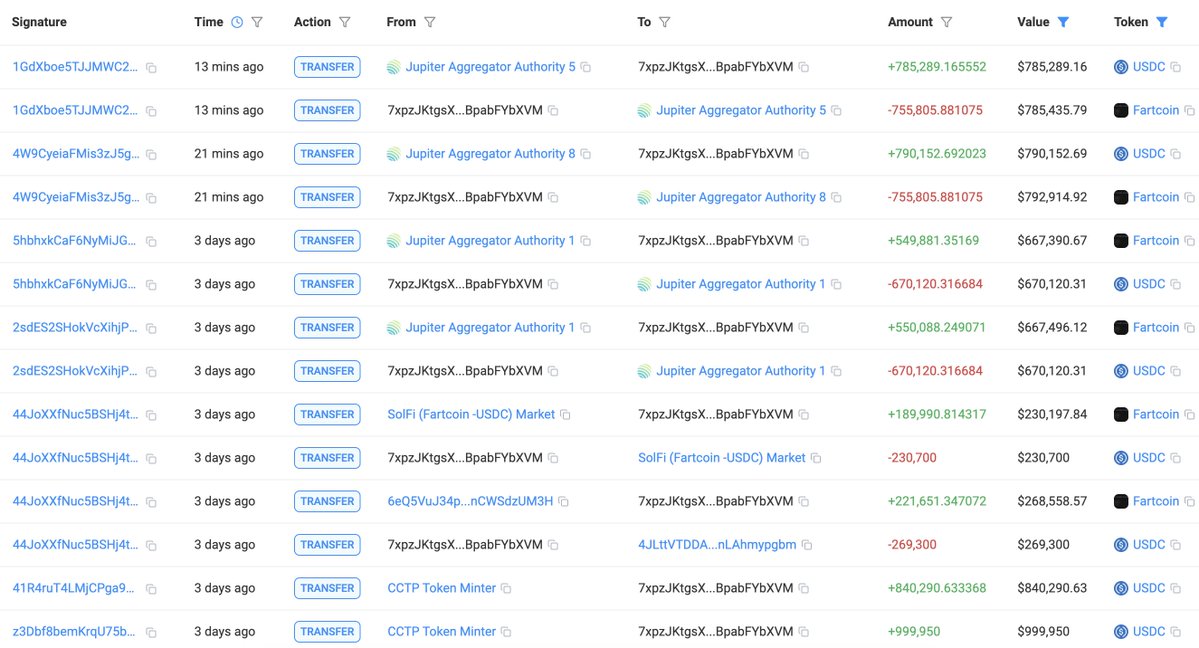Open the 6eQ5VuJ34p...nCWSdzUM3H account
This screenshot has height=648, width=1199.
470,501
